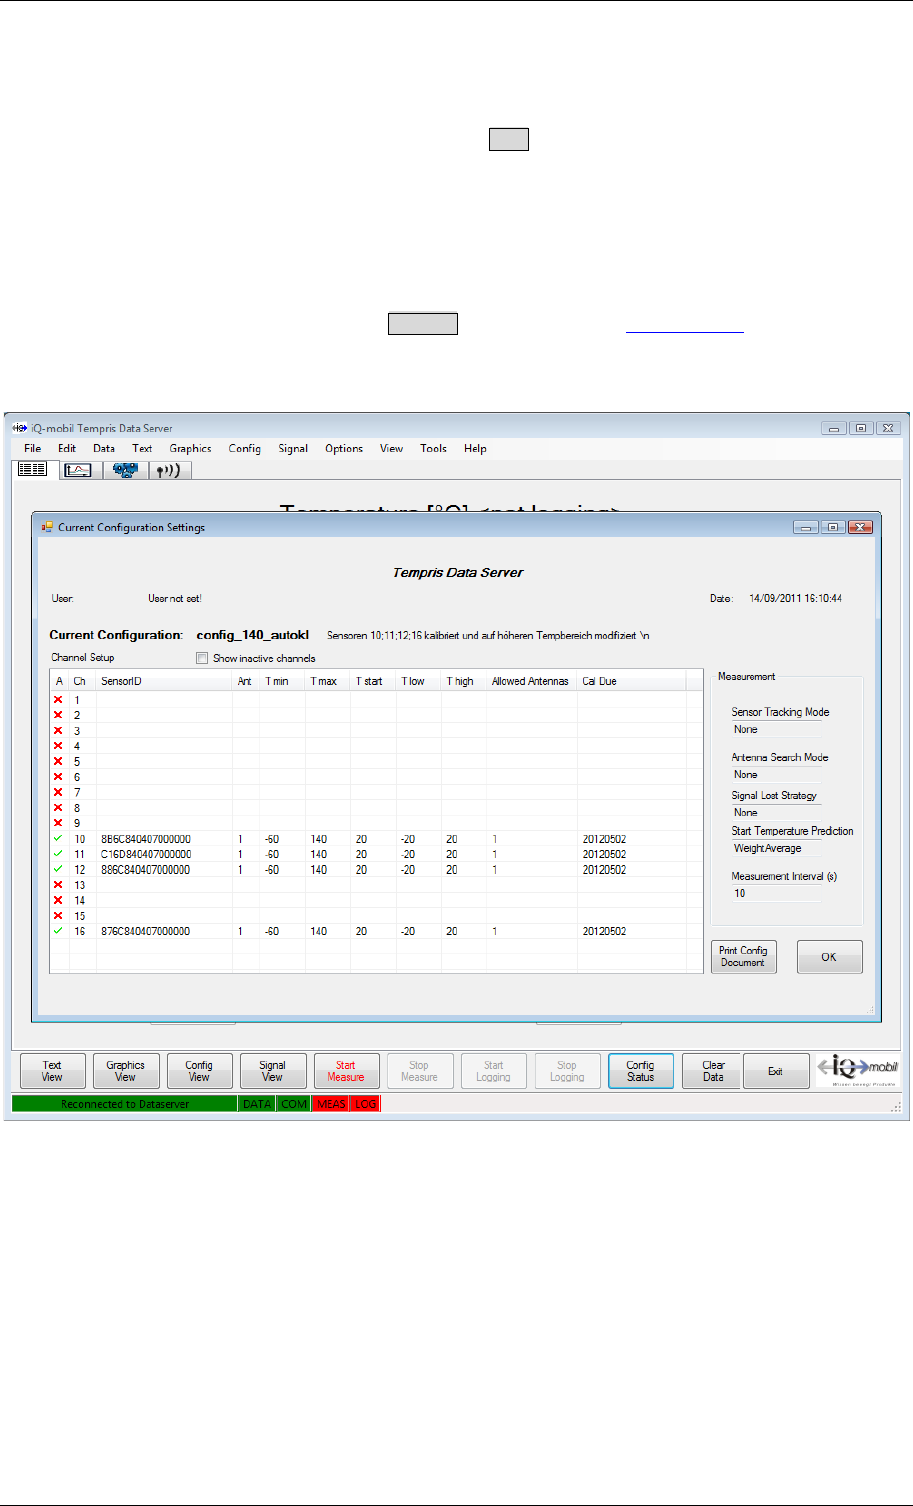This screenshot has width=913, height=1506.
Task: Click the red X status icon for channel 1
Action: point(58,700)
